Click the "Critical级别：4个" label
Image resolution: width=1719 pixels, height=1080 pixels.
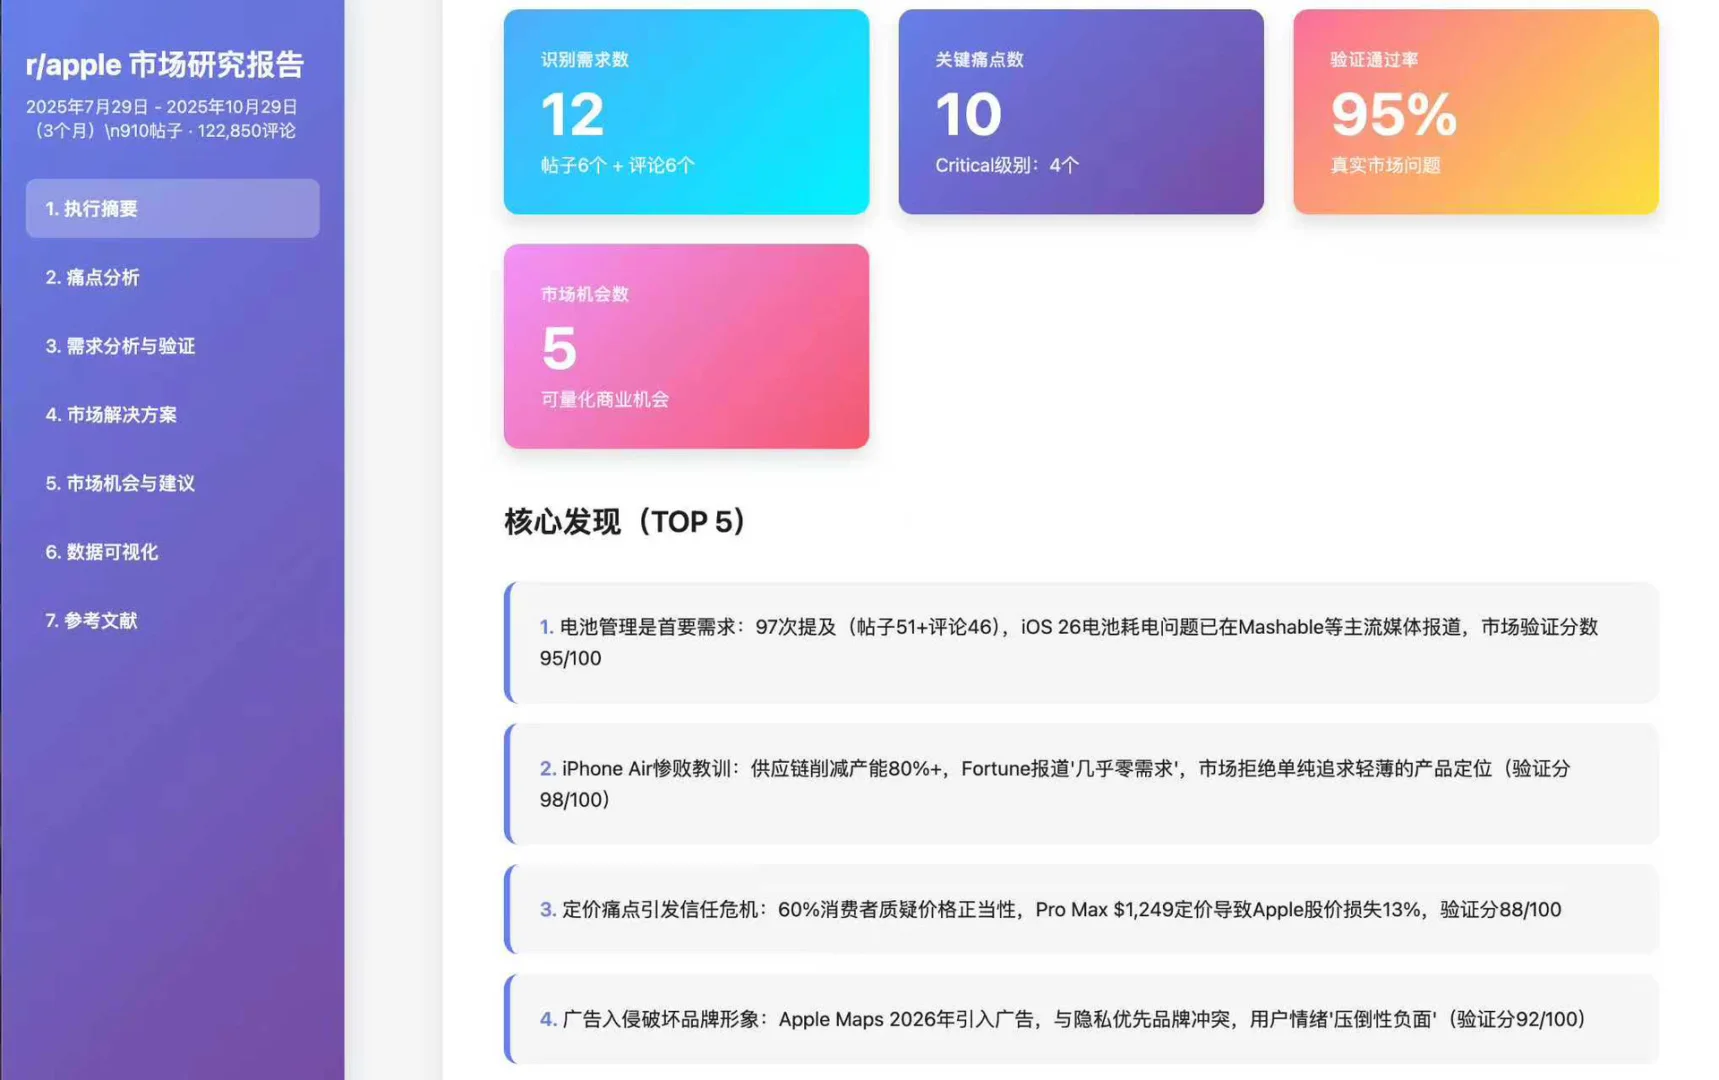click(x=1003, y=165)
